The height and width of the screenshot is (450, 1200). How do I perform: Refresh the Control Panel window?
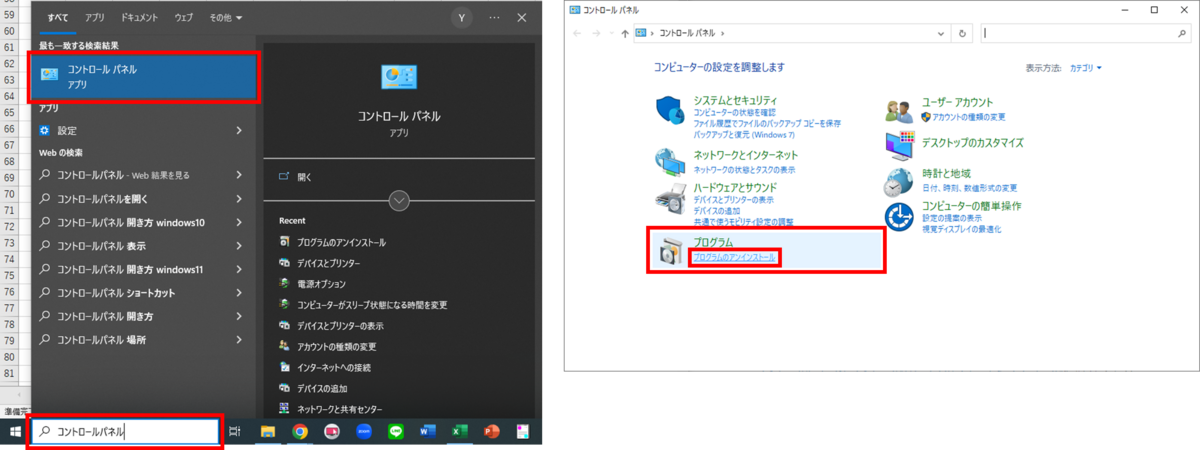click(x=962, y=33)
